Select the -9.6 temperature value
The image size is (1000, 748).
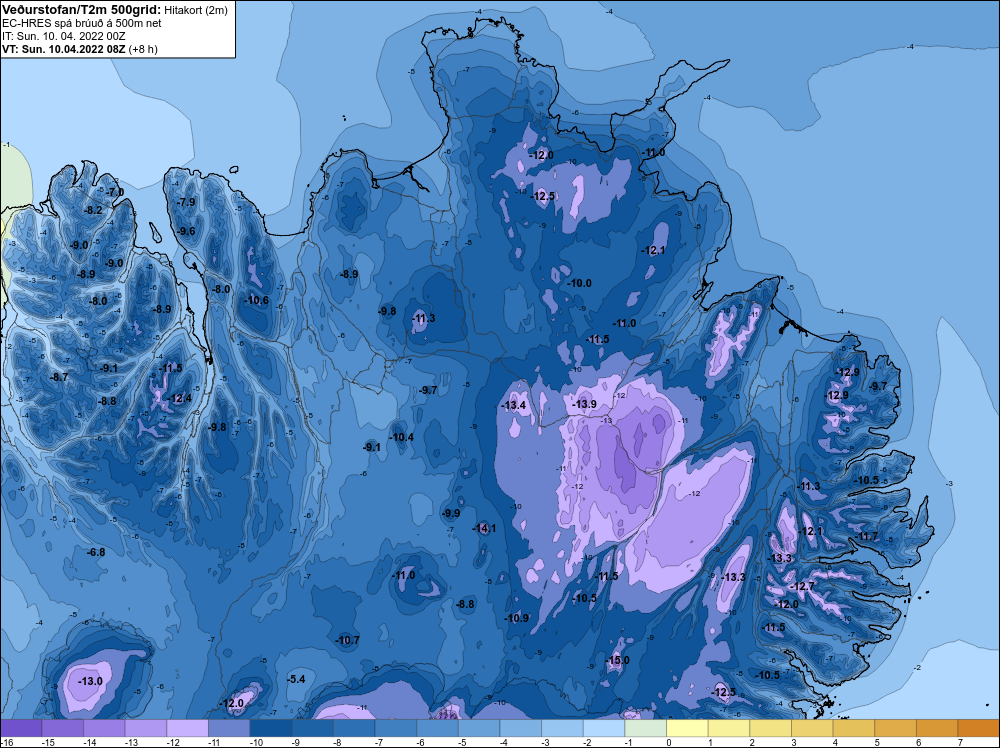pos(186,231)
